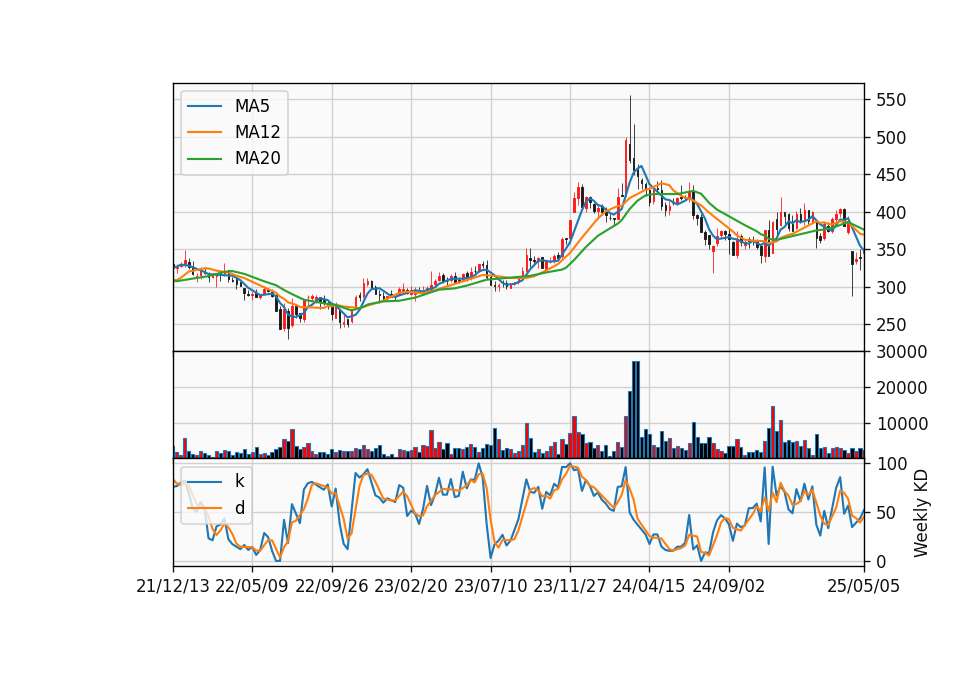
Task: Click the 25/05/05 date tick label
Action: click(864, 586)
